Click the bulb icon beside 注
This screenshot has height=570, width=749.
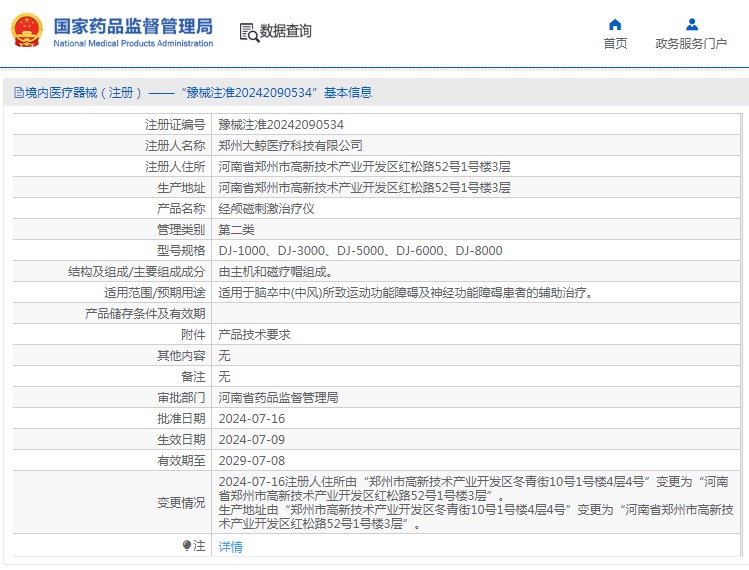(x=186, y=546)
